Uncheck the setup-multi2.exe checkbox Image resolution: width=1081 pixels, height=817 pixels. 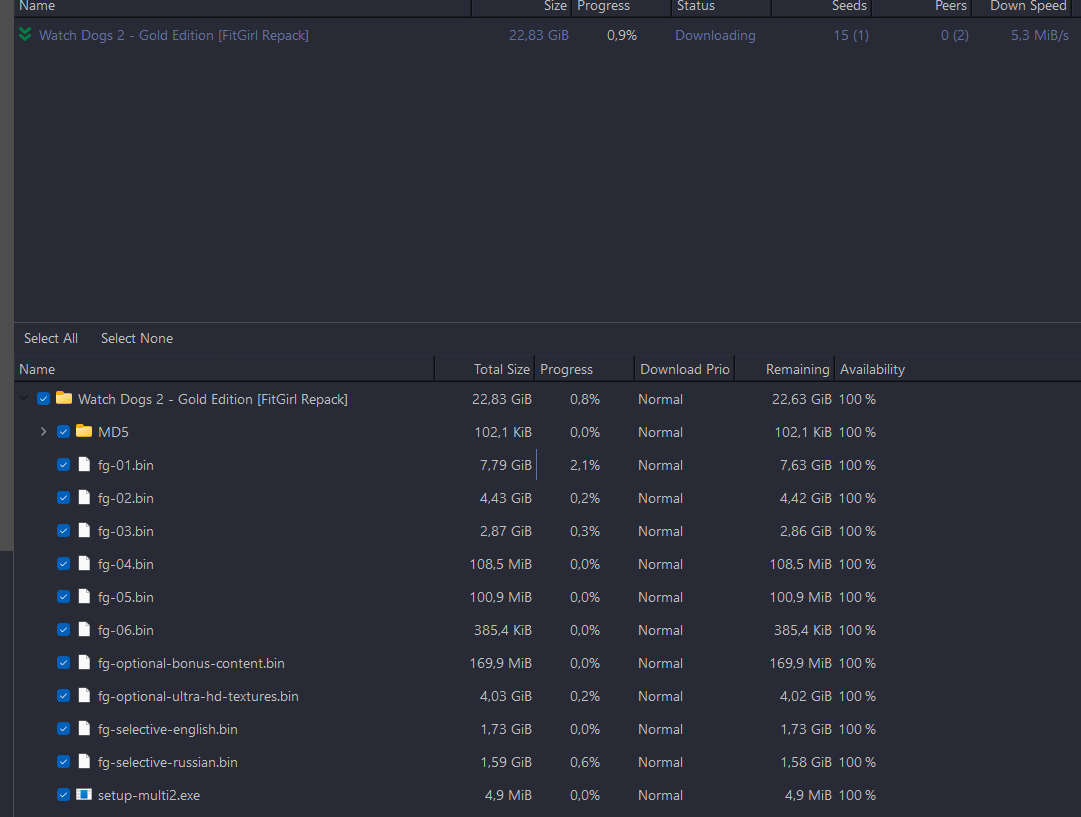(x=63, y=795)
